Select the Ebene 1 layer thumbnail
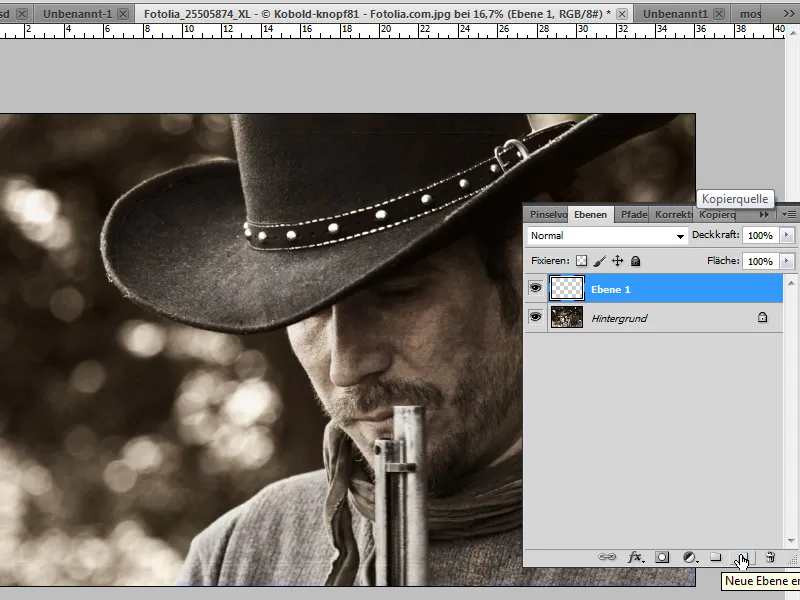The image size is (800, 600). [566, 288]
